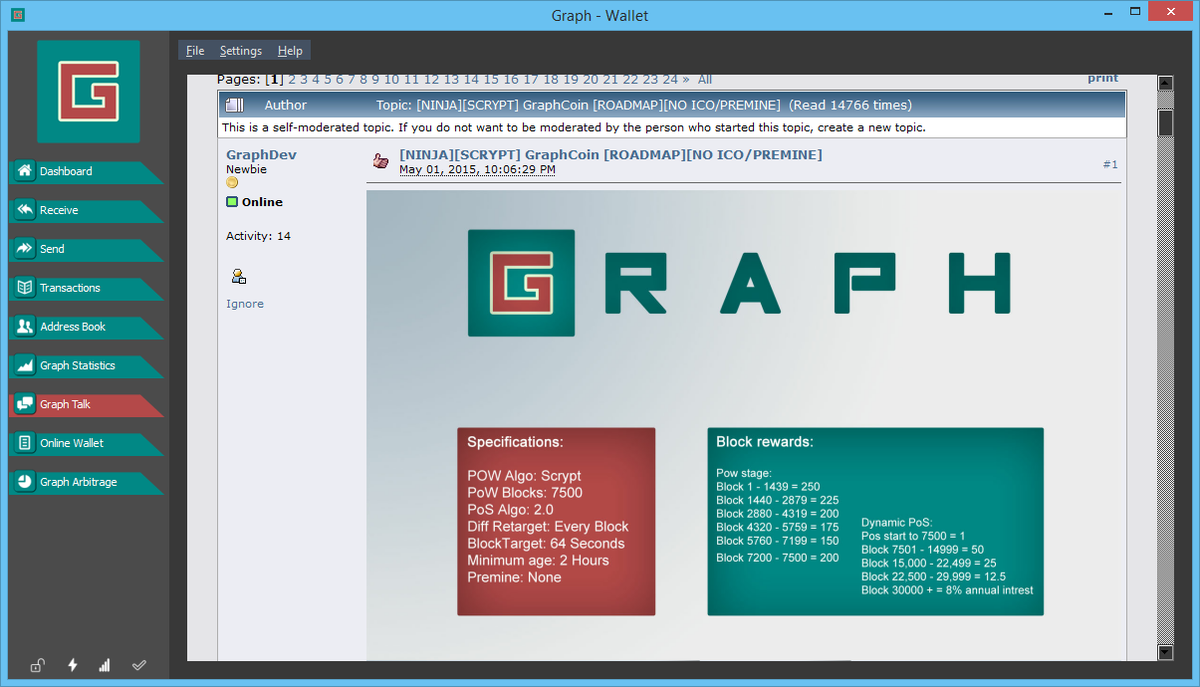The width and height of the screenshot is (1200, 687).
Task: Click 'Premine: None' line
Action: pos(514,578)
